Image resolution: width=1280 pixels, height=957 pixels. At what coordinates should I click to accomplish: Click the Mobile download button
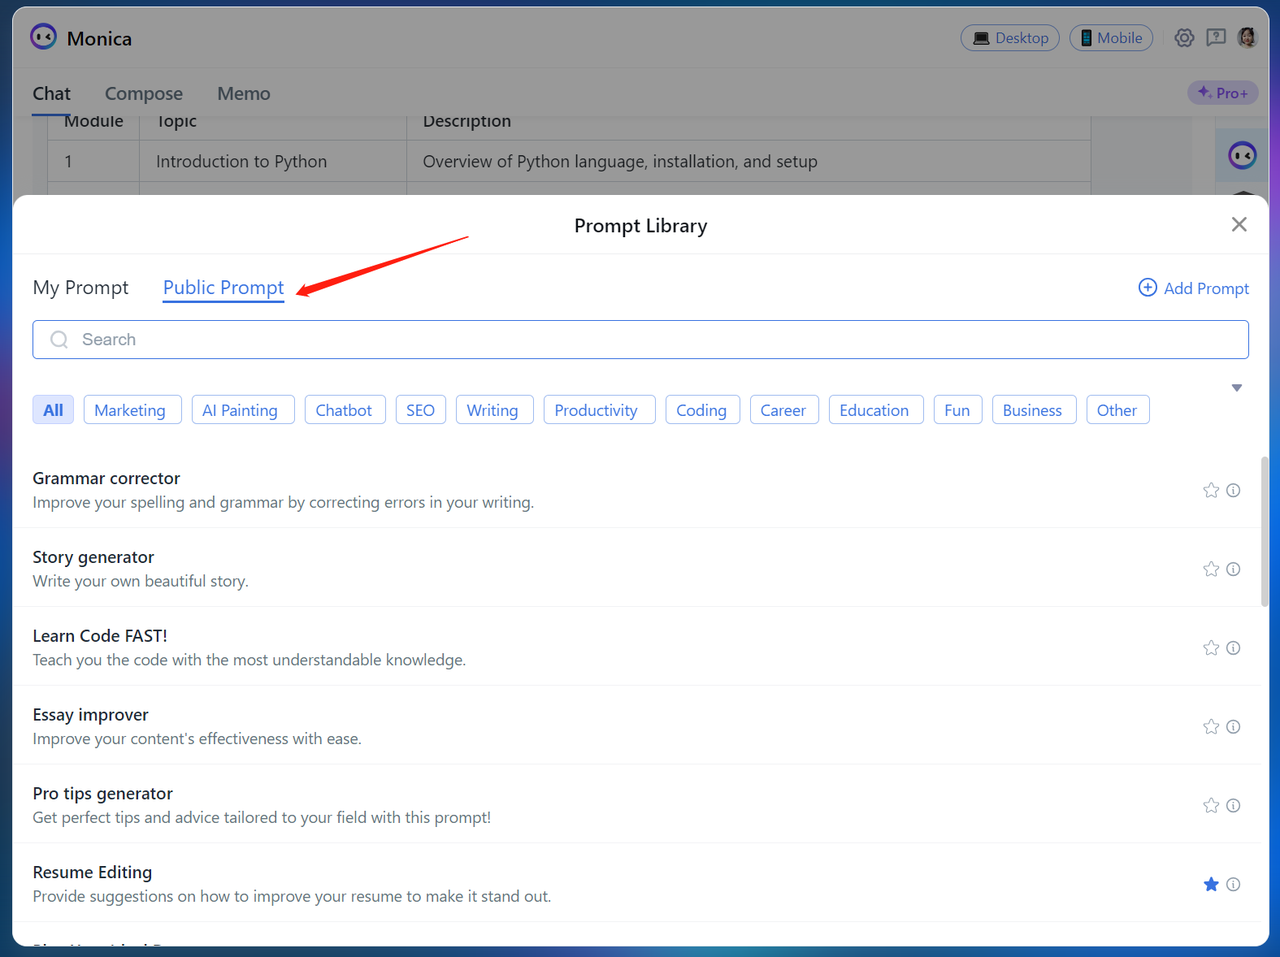click(1111, 38)
